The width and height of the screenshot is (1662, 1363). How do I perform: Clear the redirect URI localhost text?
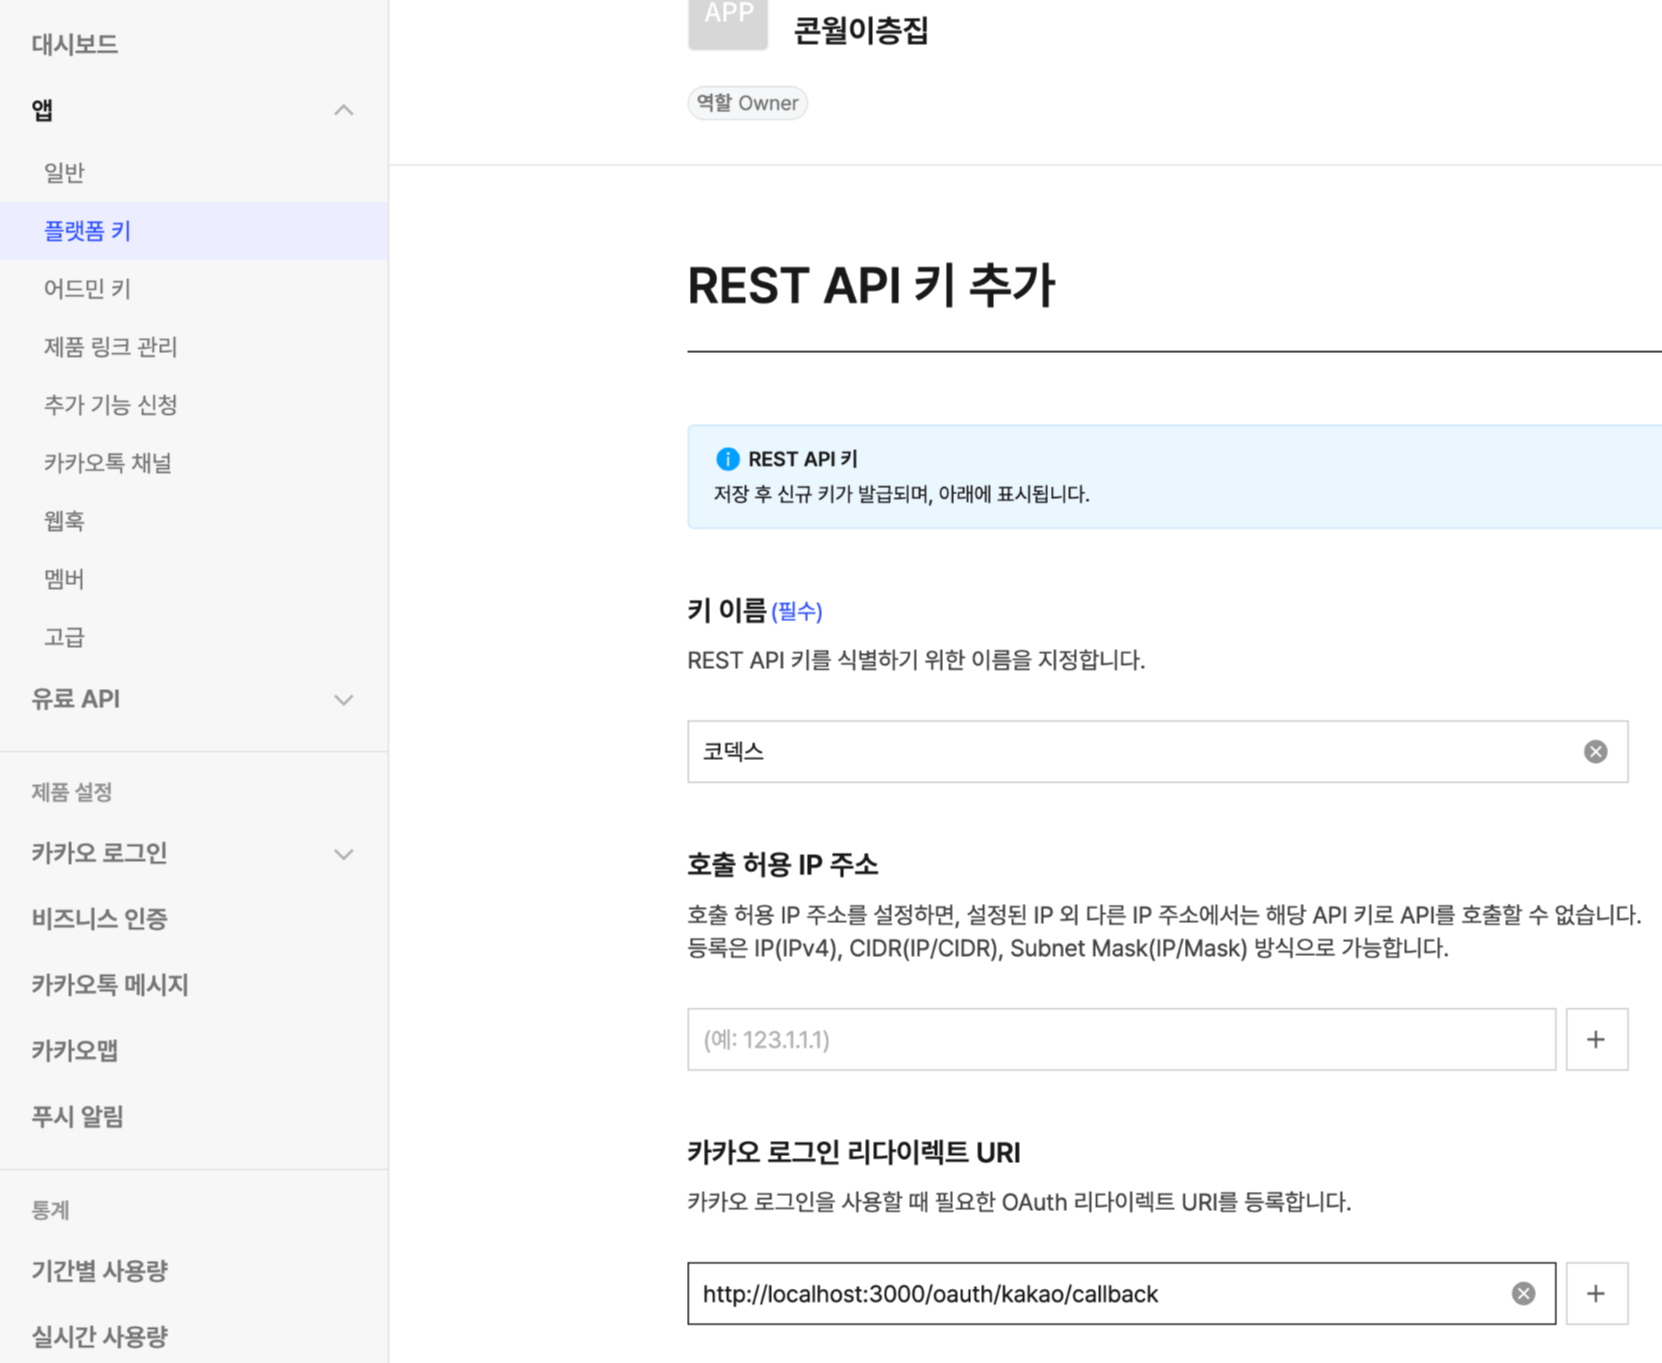(x=1523, y=1293)
